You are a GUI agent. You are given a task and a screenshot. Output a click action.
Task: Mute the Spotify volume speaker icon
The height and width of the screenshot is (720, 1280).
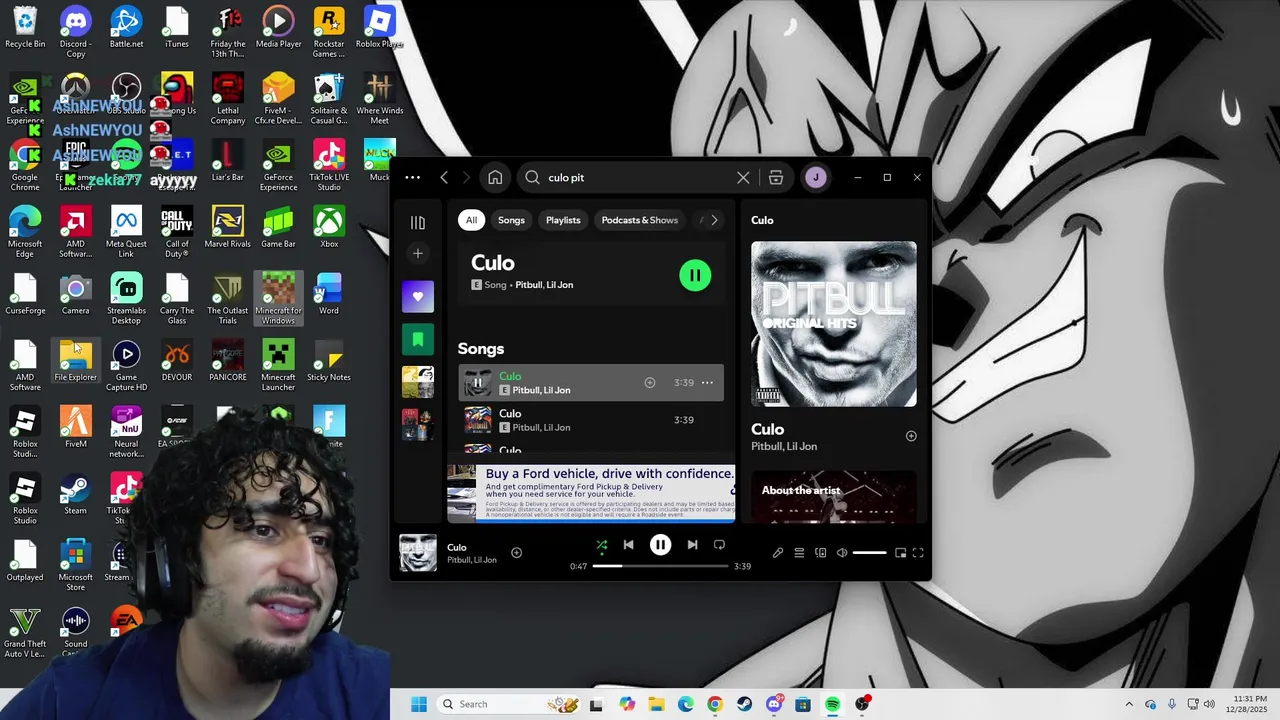pyautogui.click(x=842, y=553)
